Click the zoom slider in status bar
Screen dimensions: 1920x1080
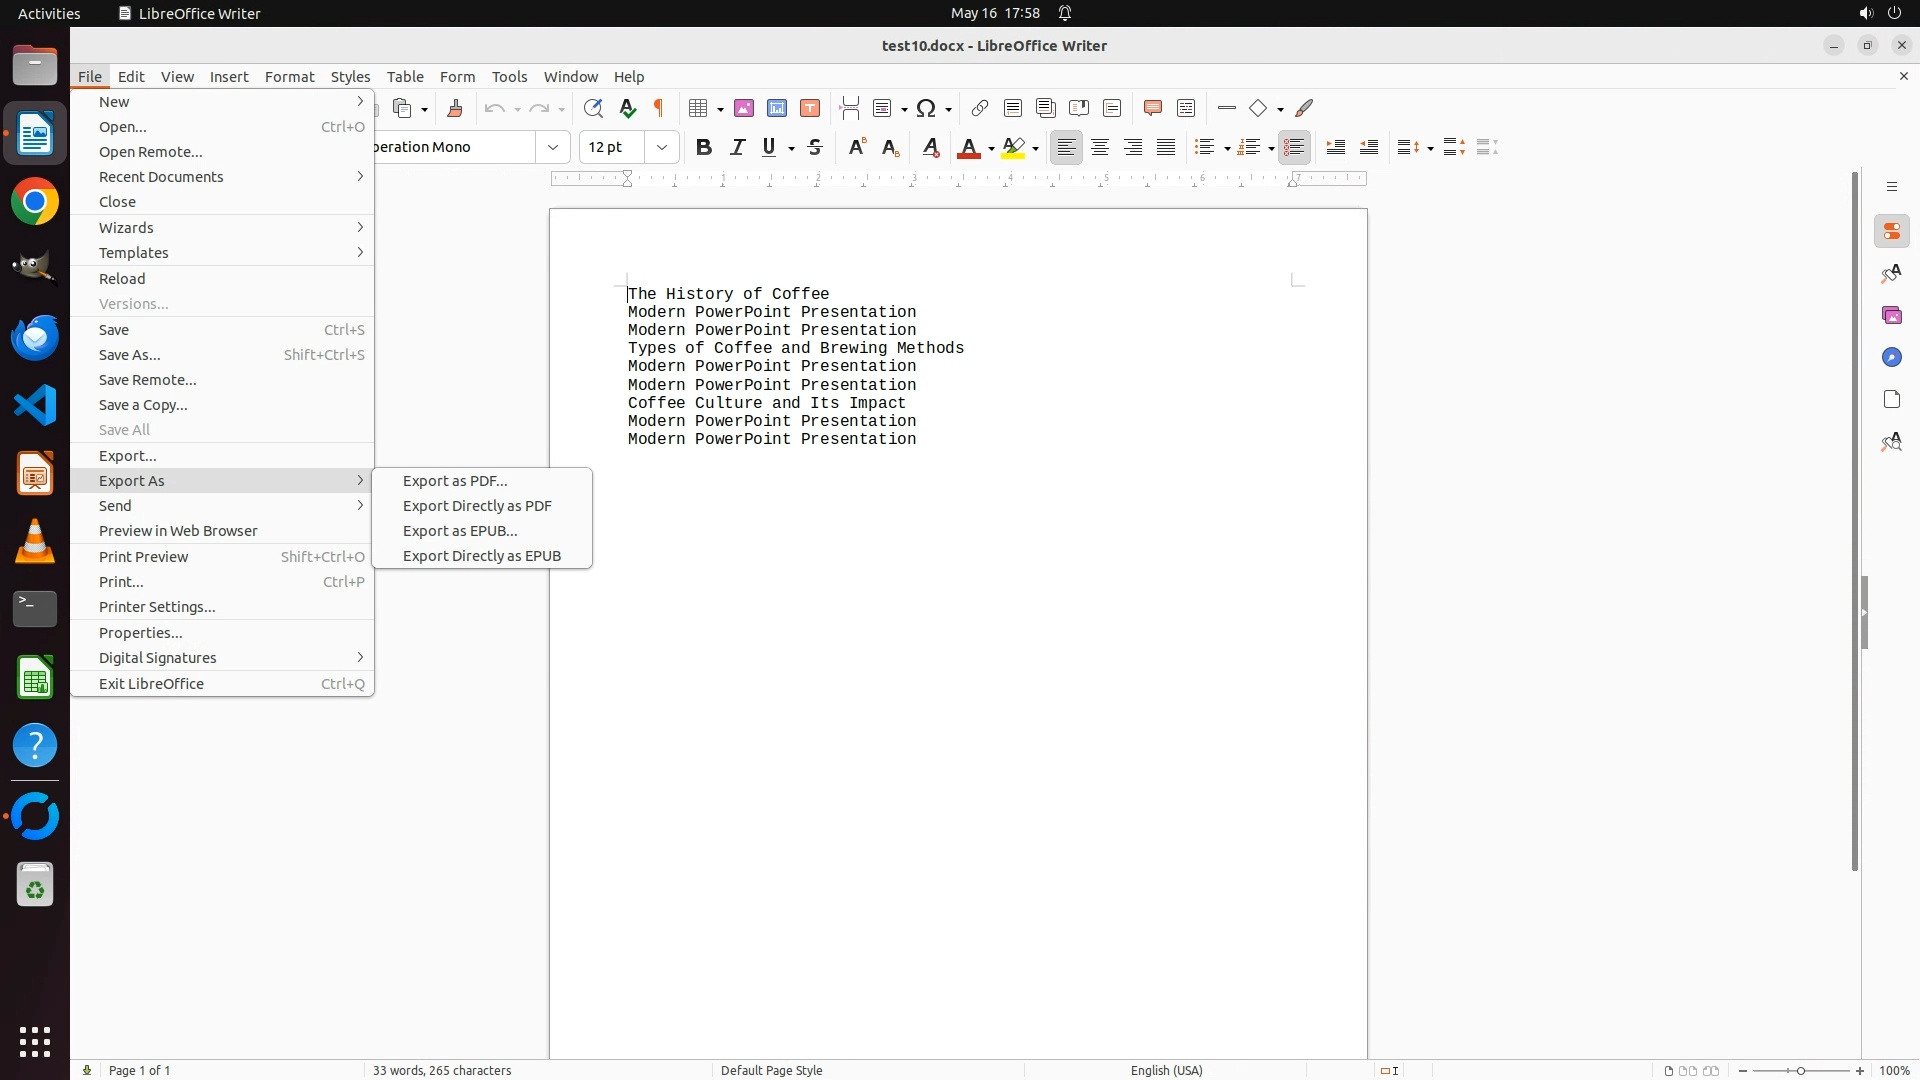point(1800,1070)
